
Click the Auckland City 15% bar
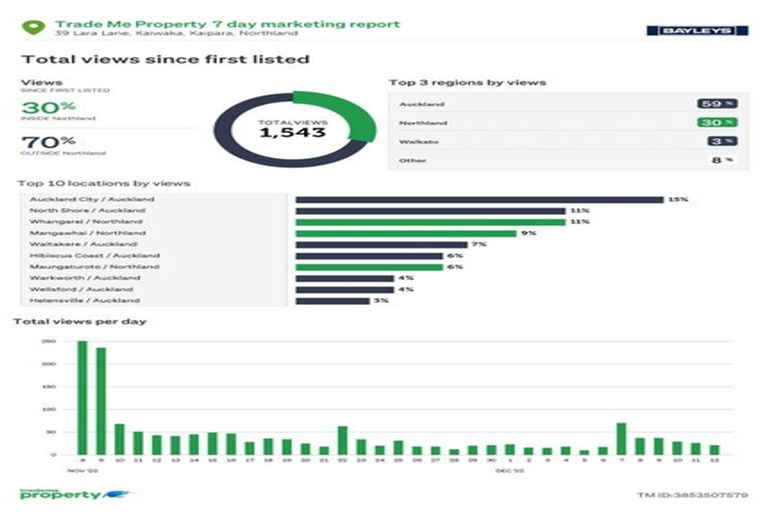point(479,199)
